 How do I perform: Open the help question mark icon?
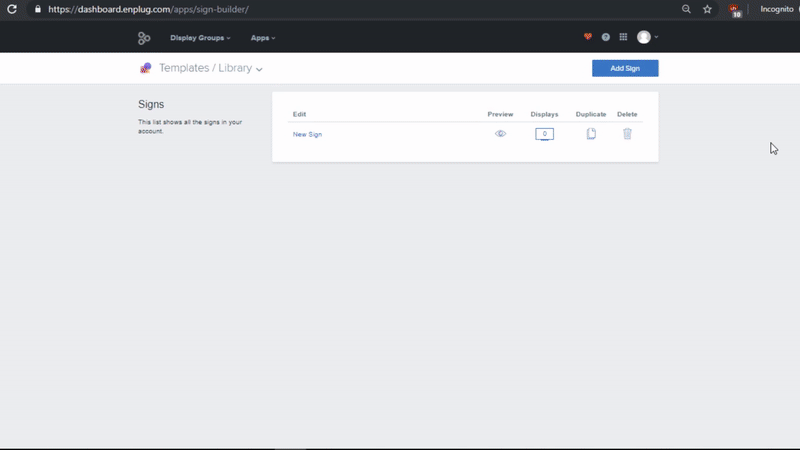606,37
